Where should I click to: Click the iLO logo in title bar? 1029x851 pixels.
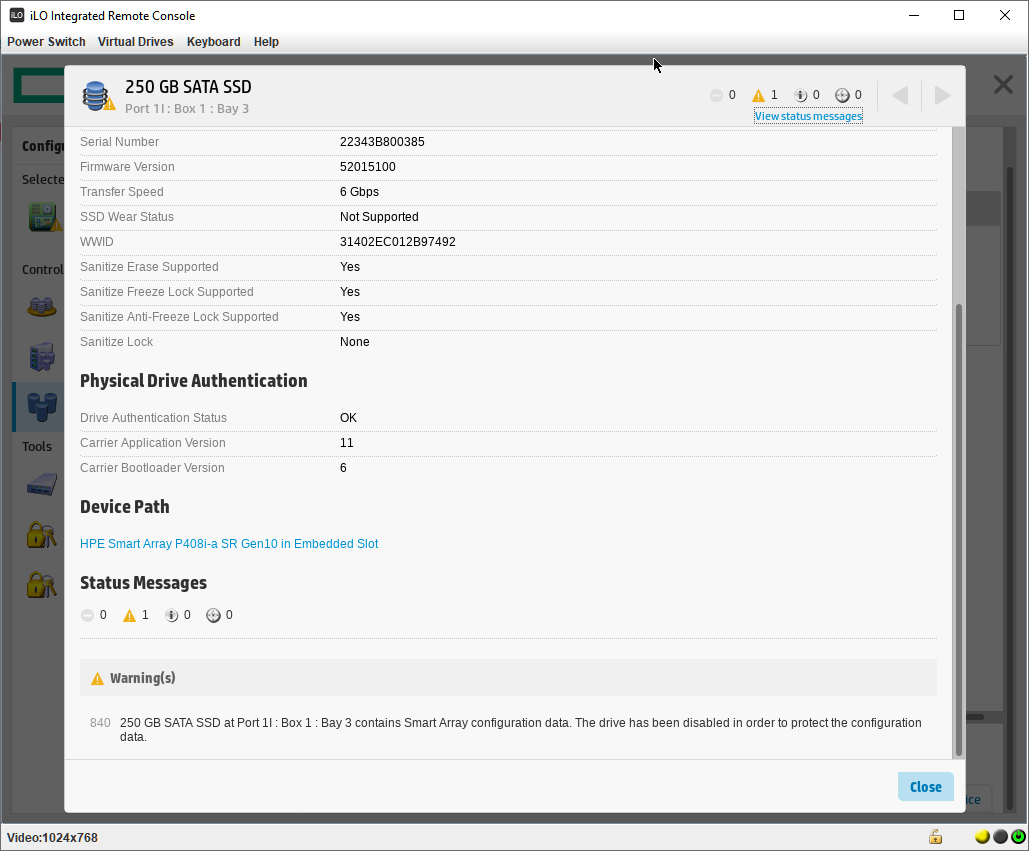click(x=16, y=15)
